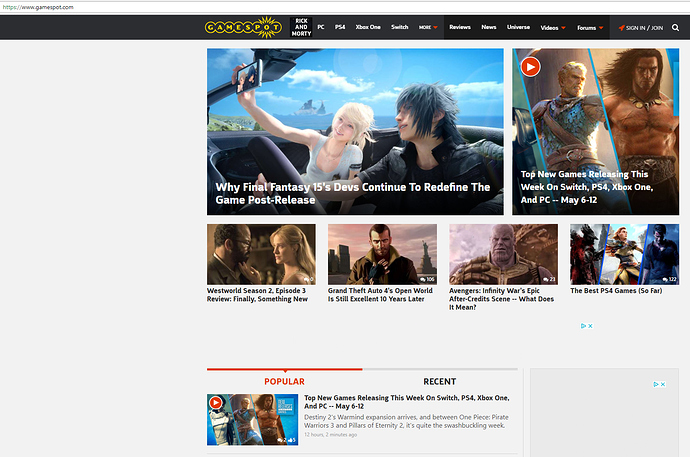Open comments on the Avengers thumbnail
Screen dimensions: 690x457
pyautogui.click(x=549, y=279)
